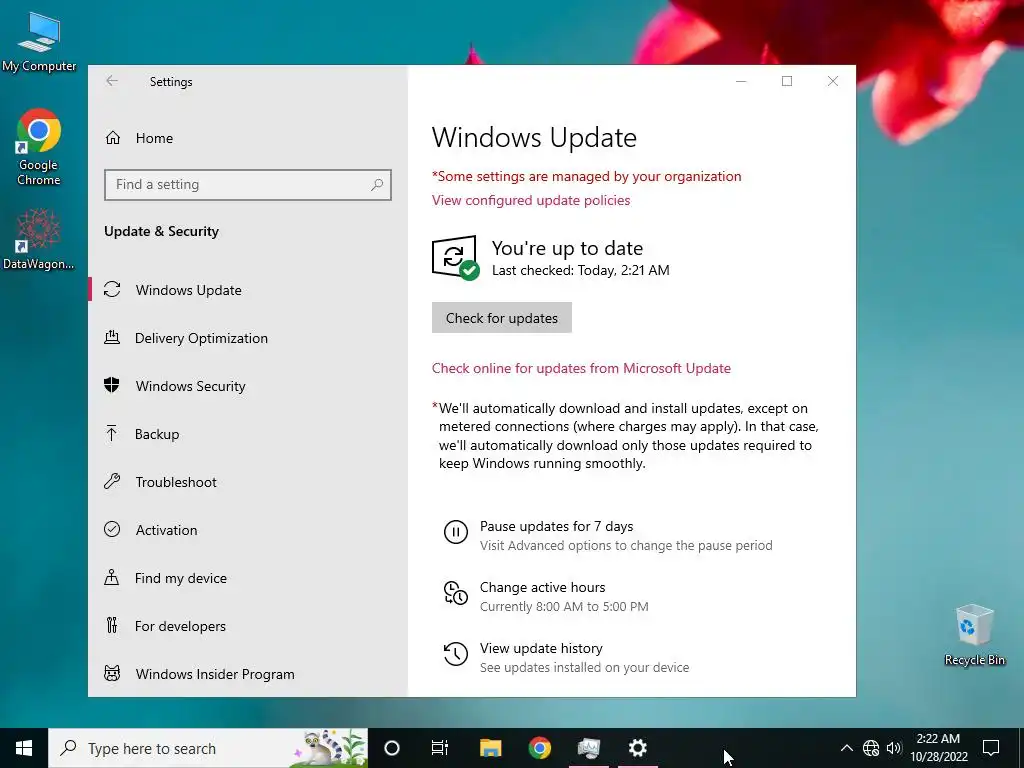The image size is (1024, 768).
Task: Click the Find a setting search box
Action: pyautogui.click(x=248, y=185)
